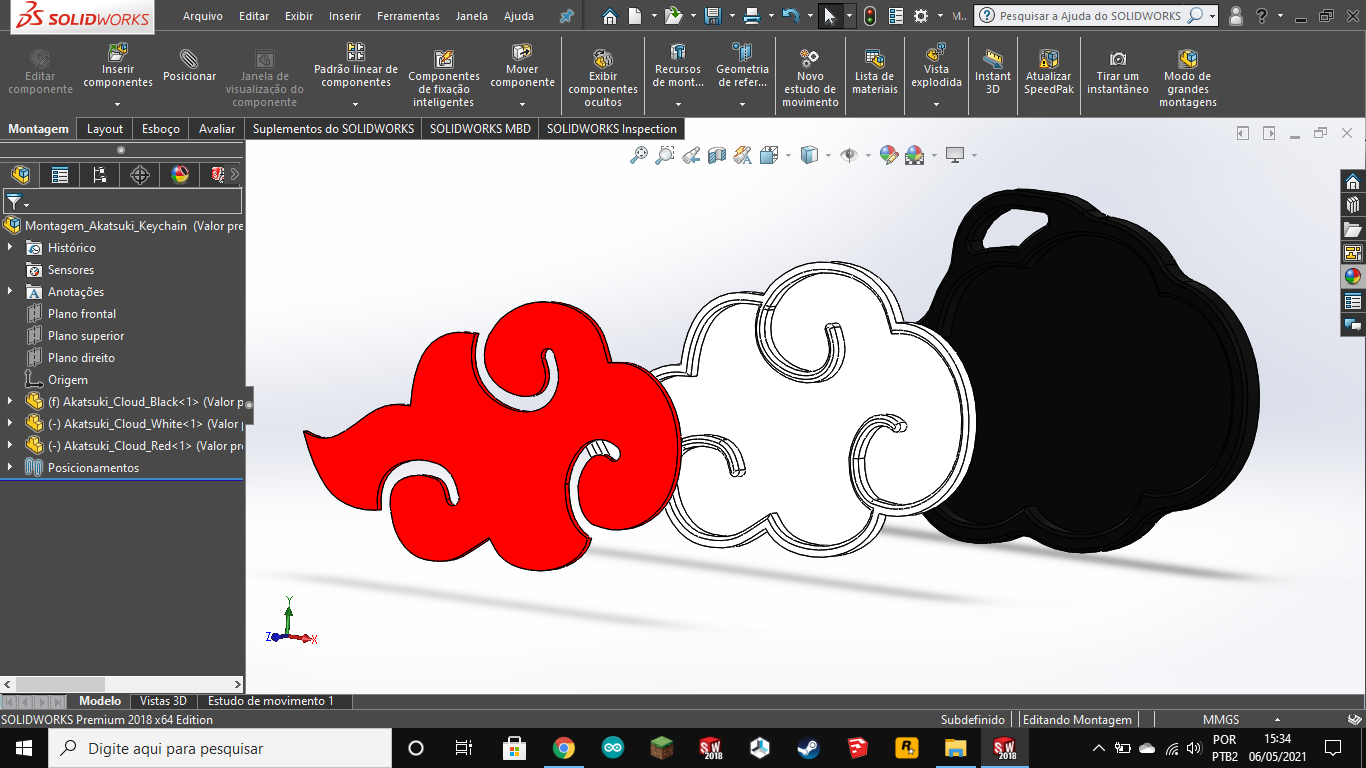Expand Akatsuki_Cloud_Black component node
The height and width of the screenshot is (768, 1366).
coord(10,401)
